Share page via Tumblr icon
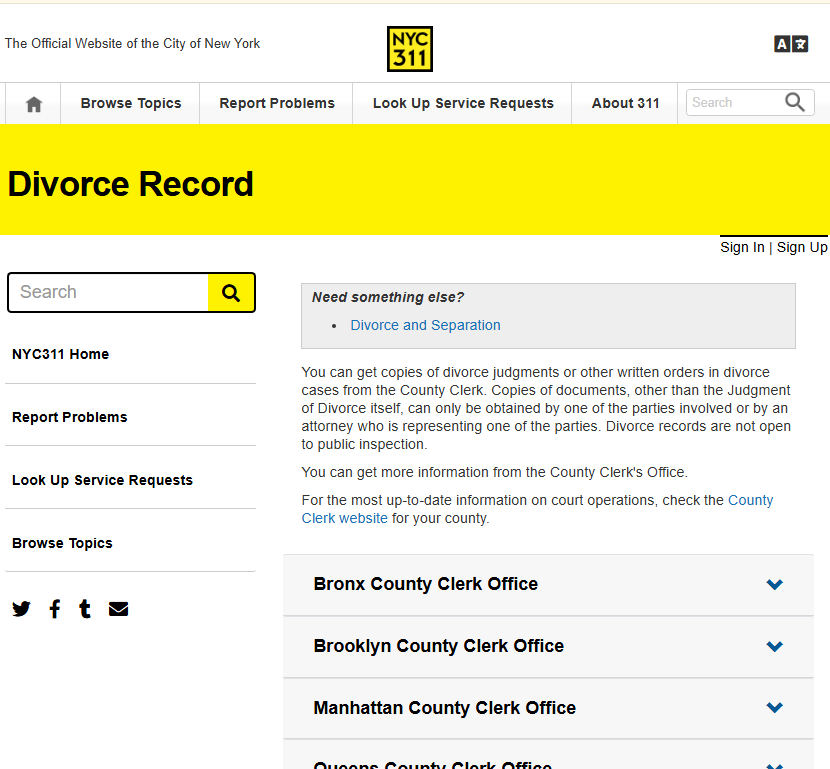This screenshot has height=769, width=830. (x=85, y=609)
